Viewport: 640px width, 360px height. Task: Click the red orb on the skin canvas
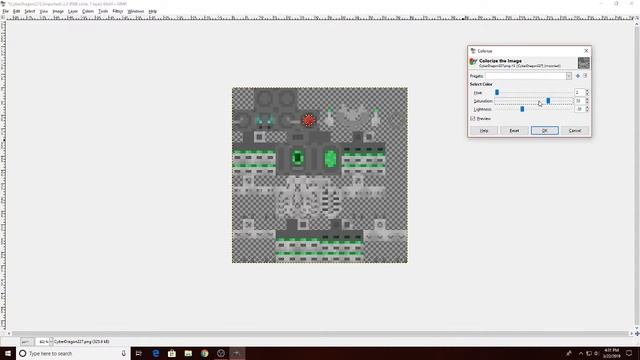coord(309,120)
